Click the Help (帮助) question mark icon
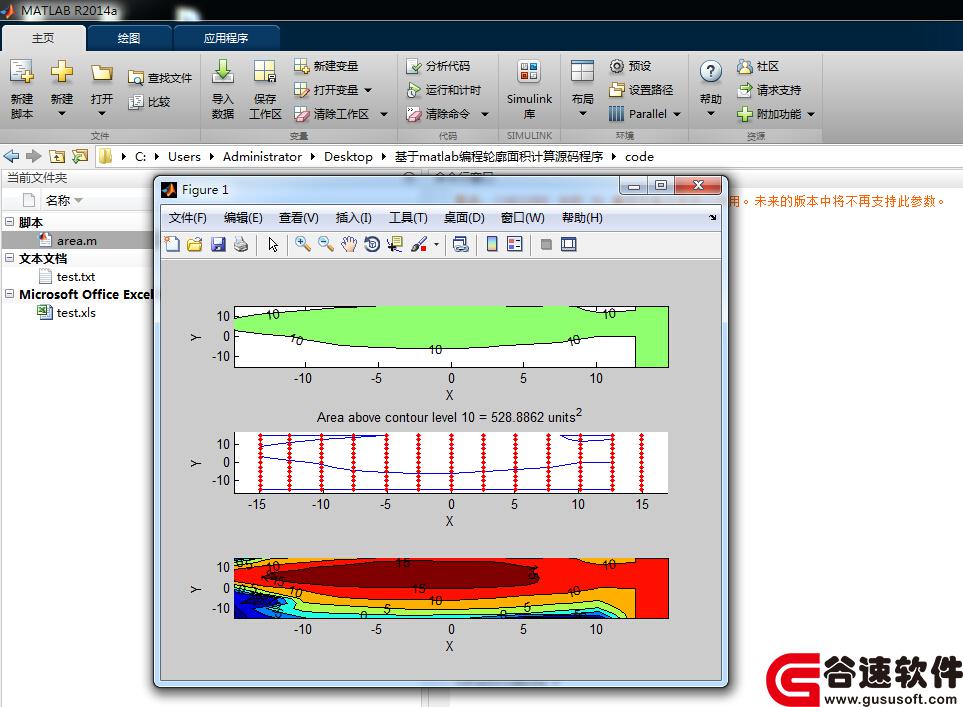Screen dimensions: 963x707 pyautogui.click(x=711, y=72)
